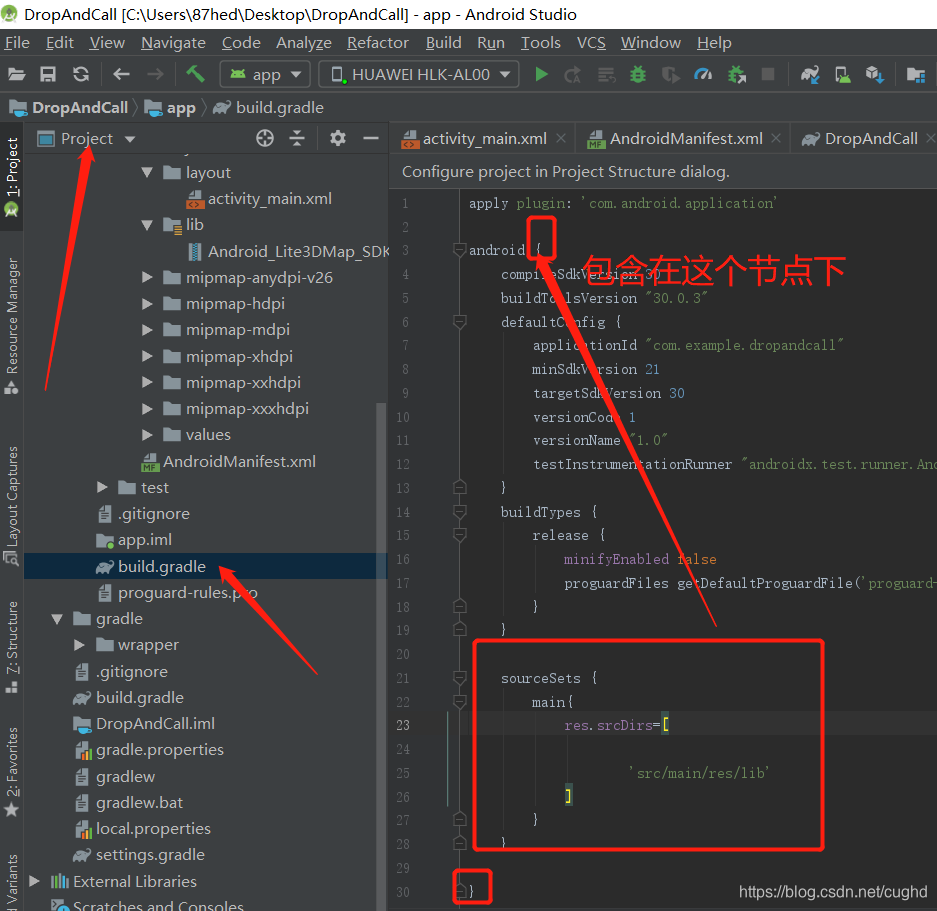This screenshot has width=937, height=911.
Task: Fold the sourceSets block gutter marker
Action: 460,678
